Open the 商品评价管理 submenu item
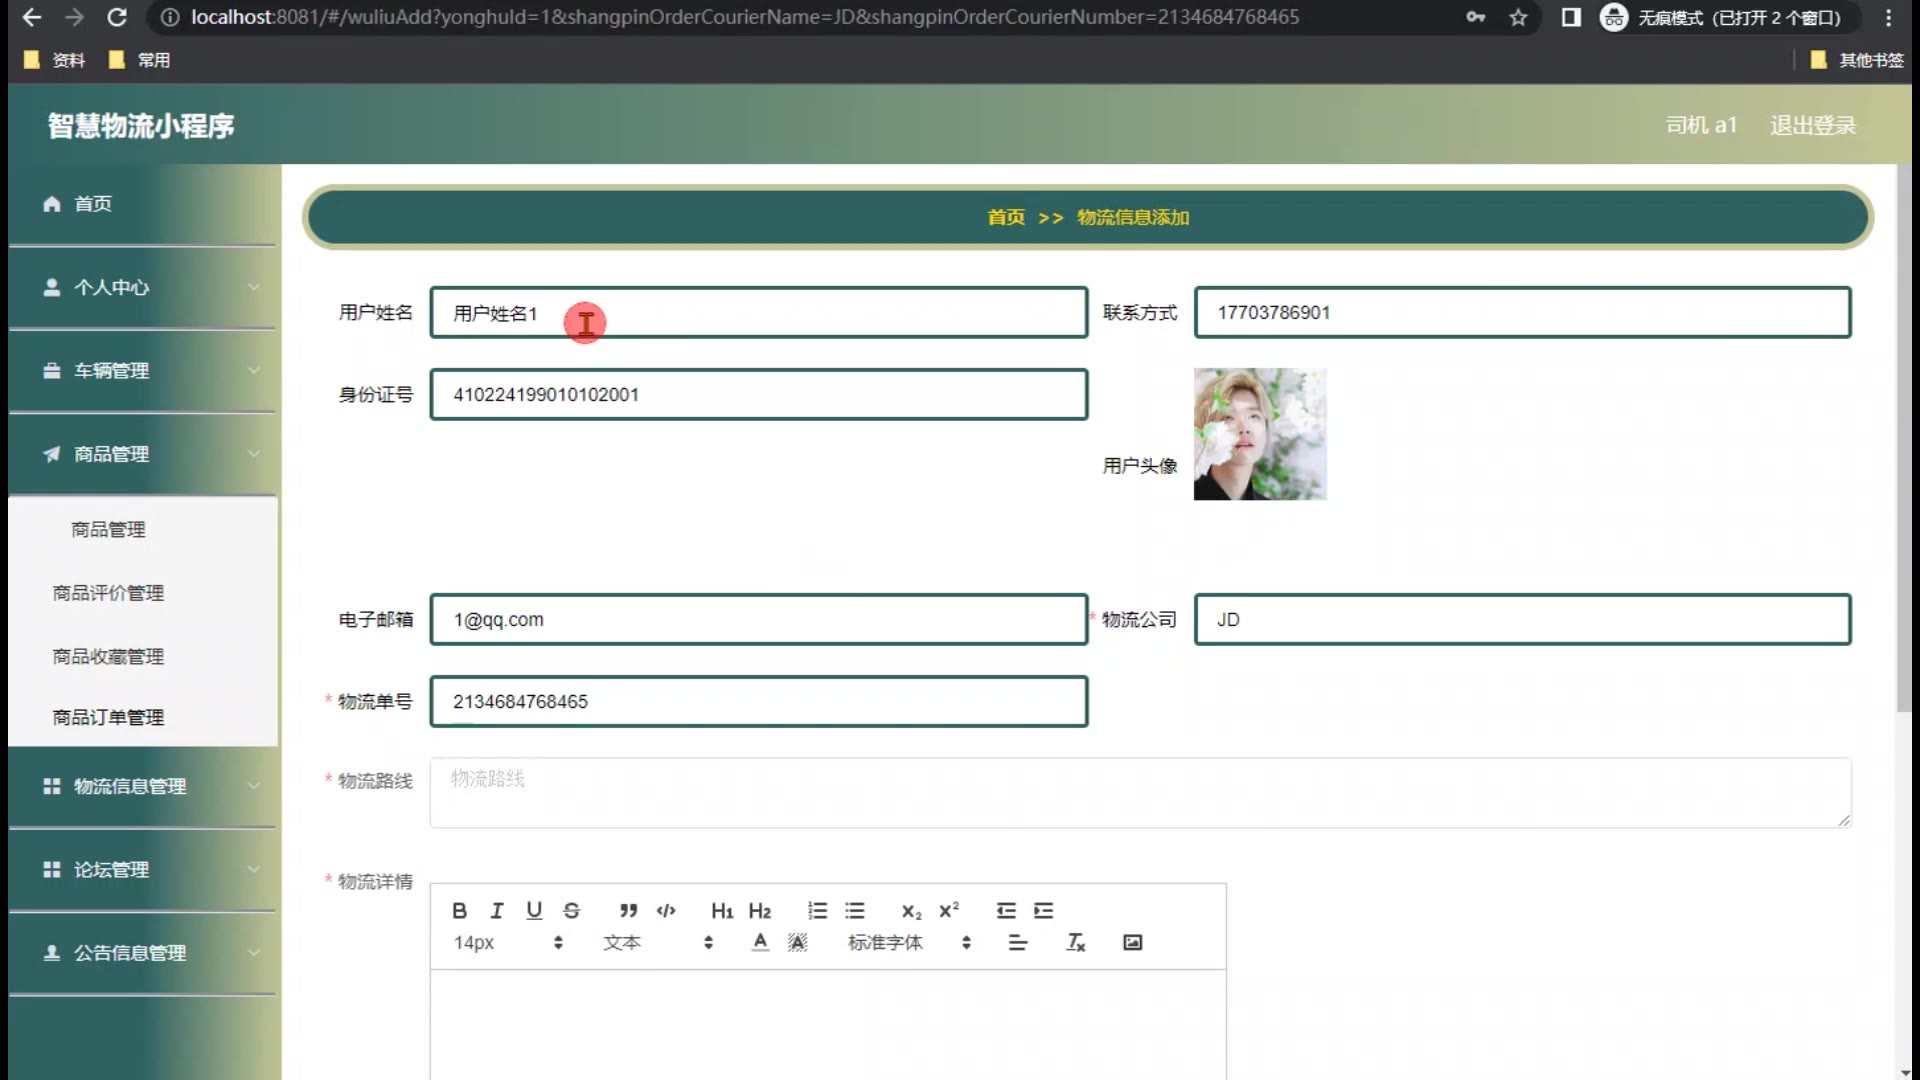Image resolution: width=1920 pixels, height=1080 pixels. click(108, 593)
